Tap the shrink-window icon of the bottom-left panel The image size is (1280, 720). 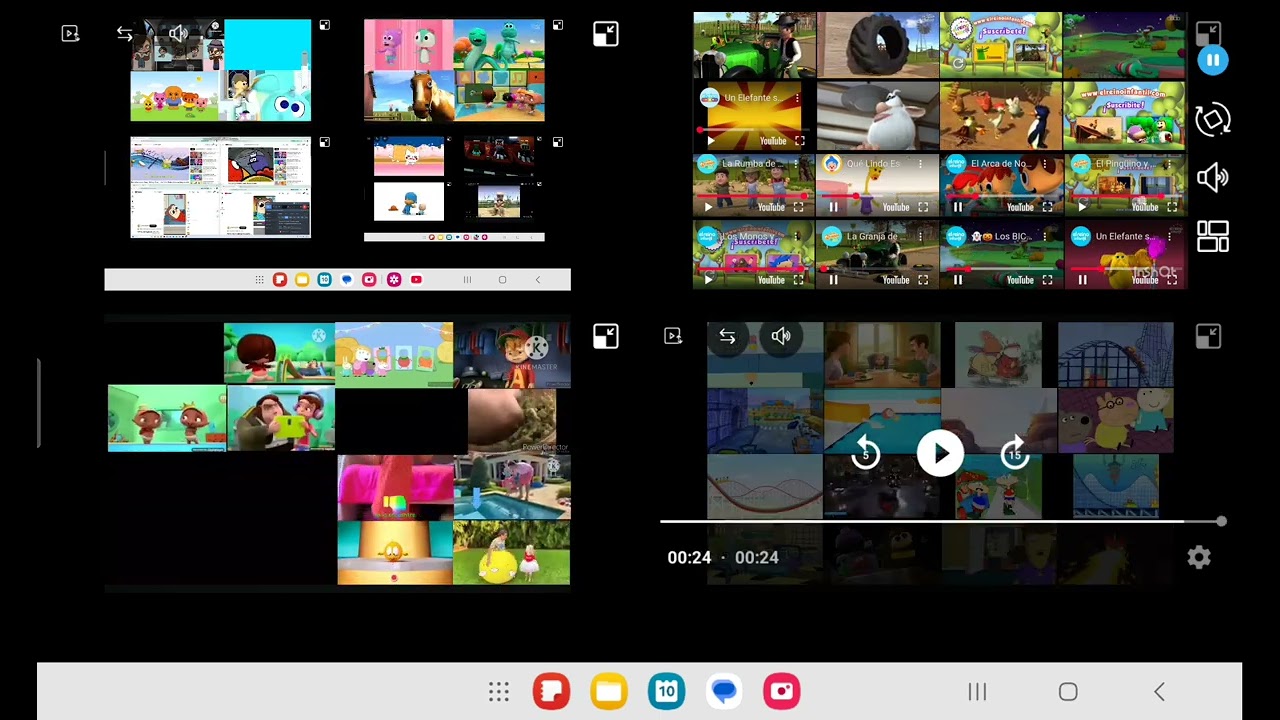(605, 337)
